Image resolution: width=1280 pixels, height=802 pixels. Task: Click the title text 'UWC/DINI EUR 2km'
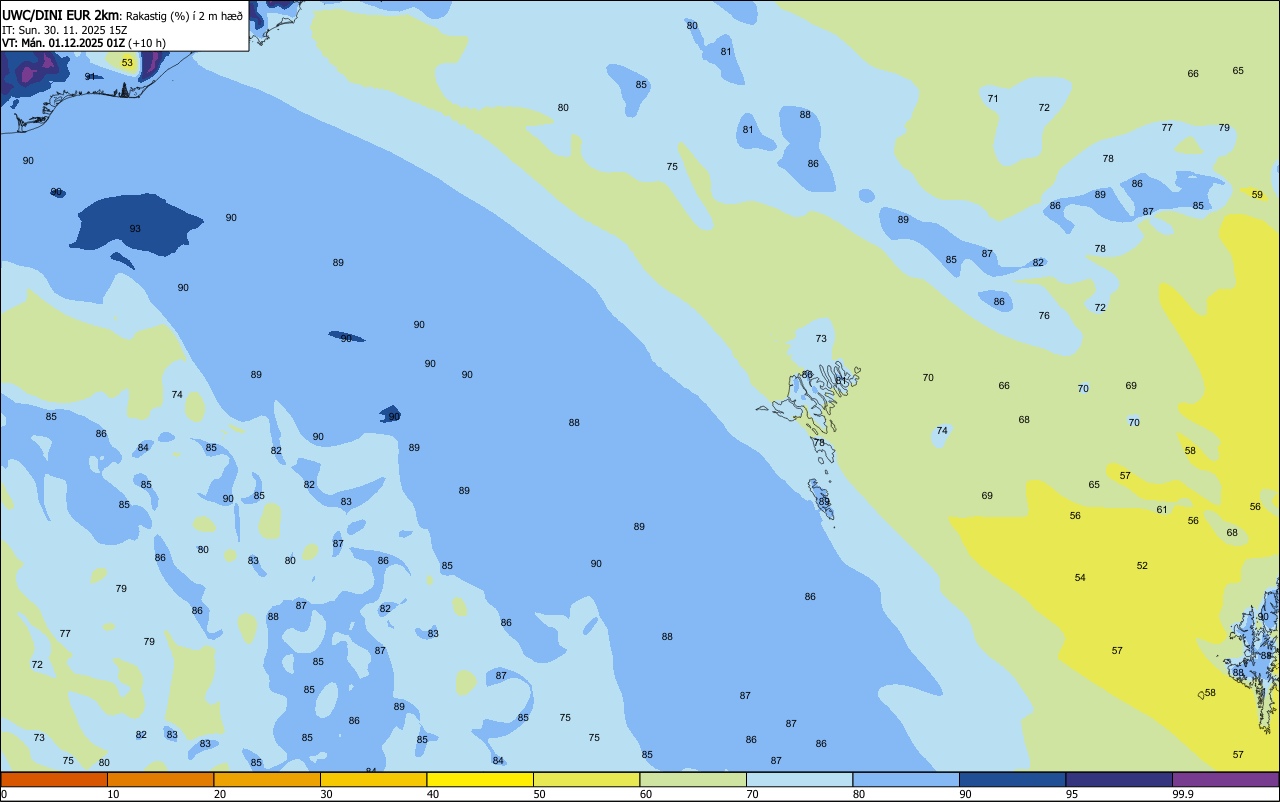[x=60, y=15]
